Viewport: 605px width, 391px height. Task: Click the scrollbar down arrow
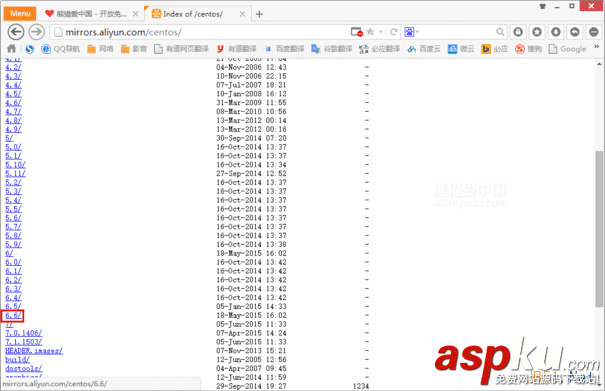(x=599, y=384)
